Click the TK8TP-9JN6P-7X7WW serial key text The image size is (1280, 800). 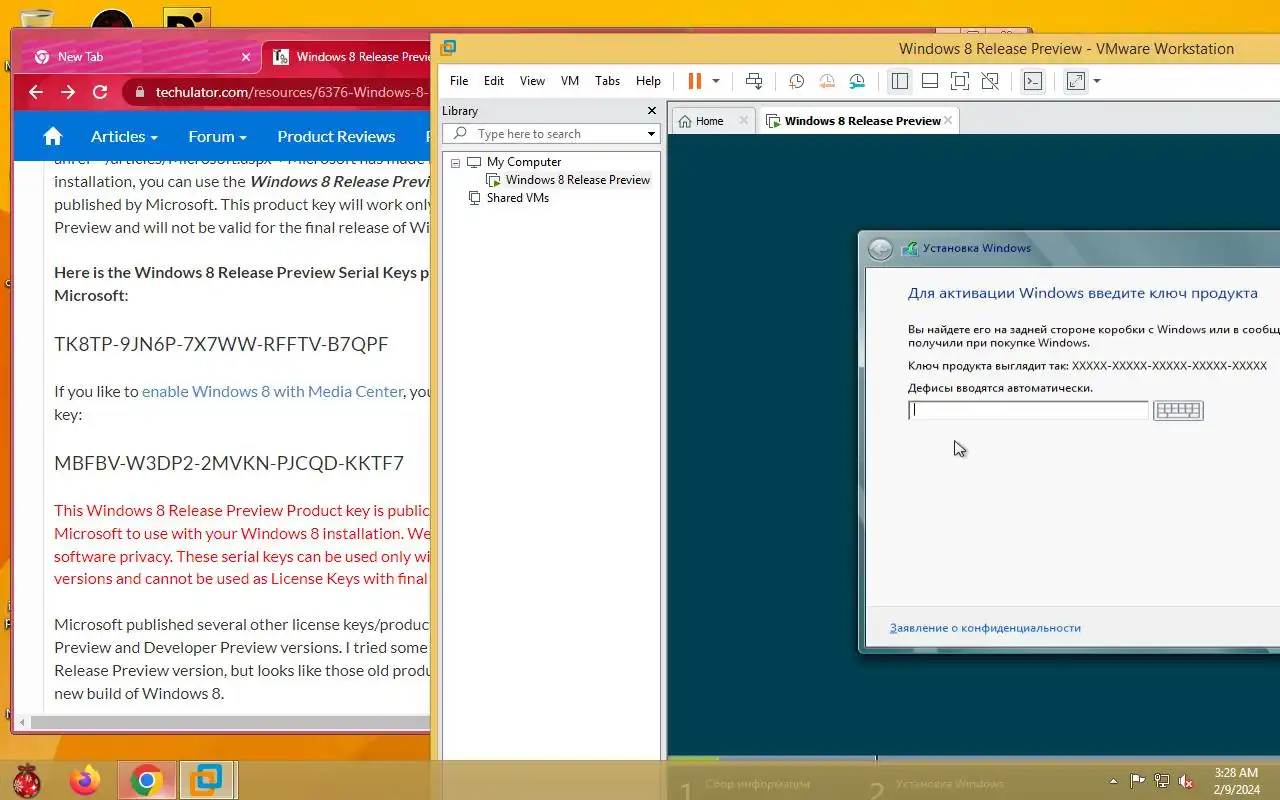221,344
